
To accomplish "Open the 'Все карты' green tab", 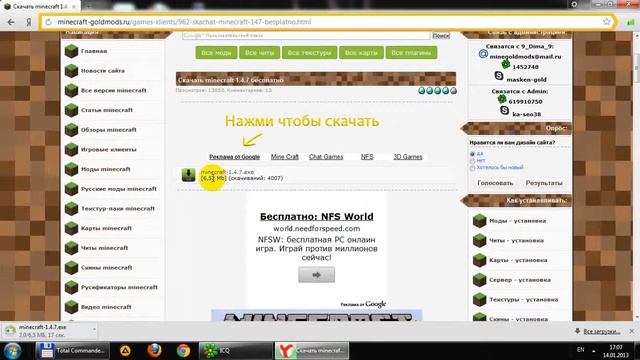I will click(361, 53).
